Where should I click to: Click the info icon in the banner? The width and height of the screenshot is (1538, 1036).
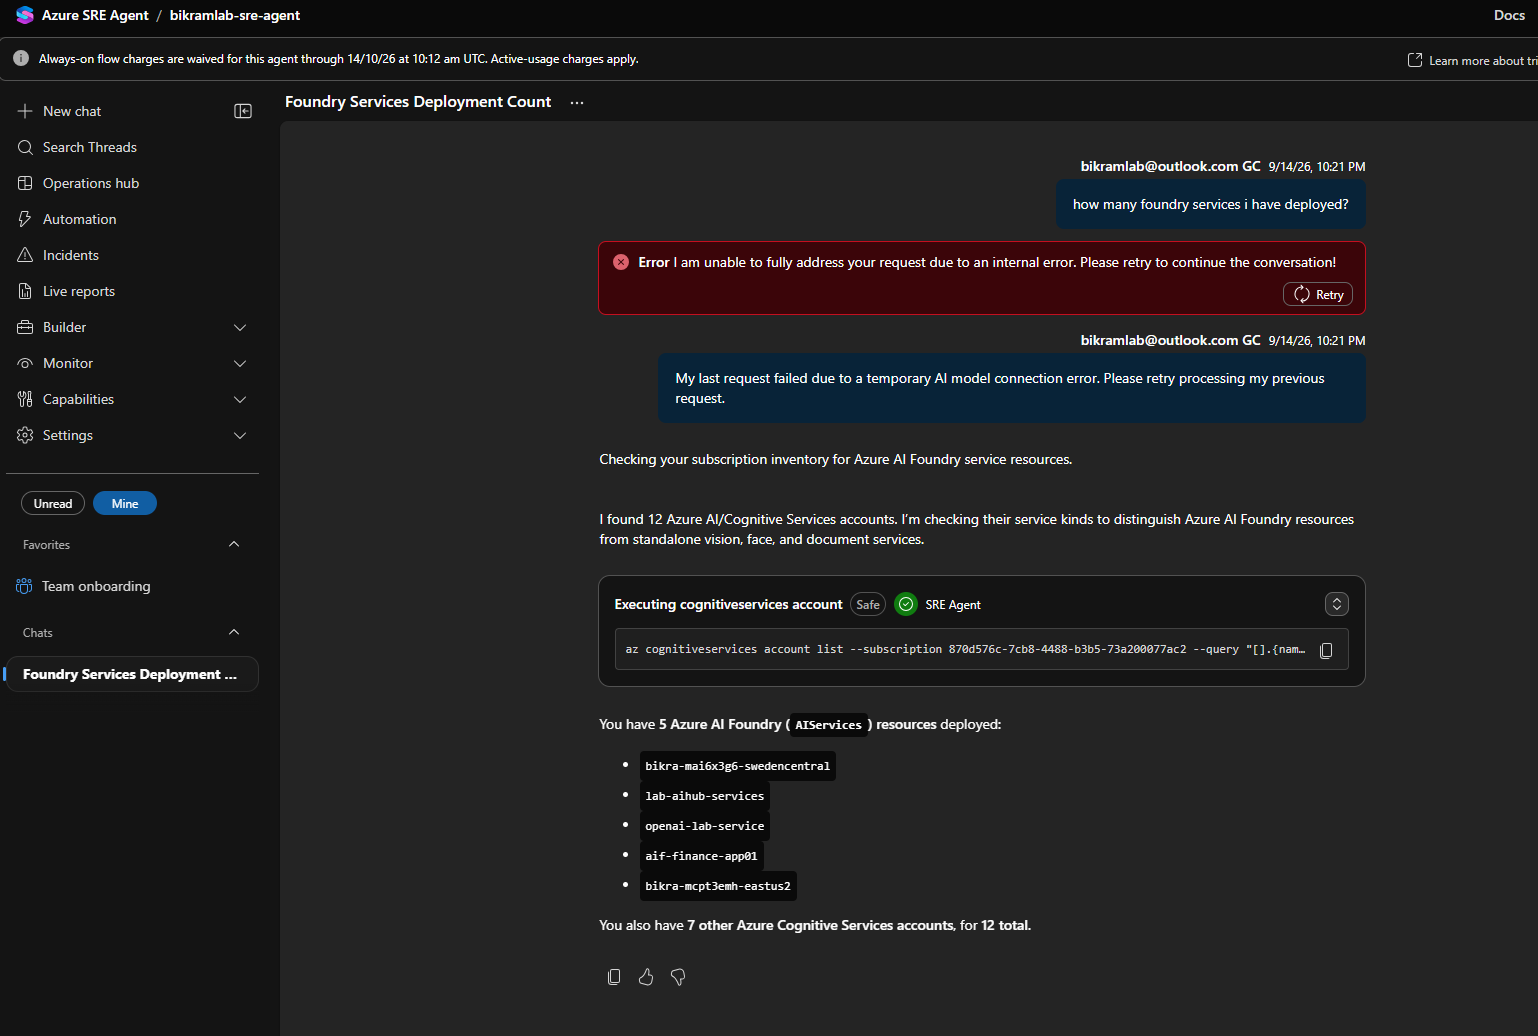click(x=21, y=58)
